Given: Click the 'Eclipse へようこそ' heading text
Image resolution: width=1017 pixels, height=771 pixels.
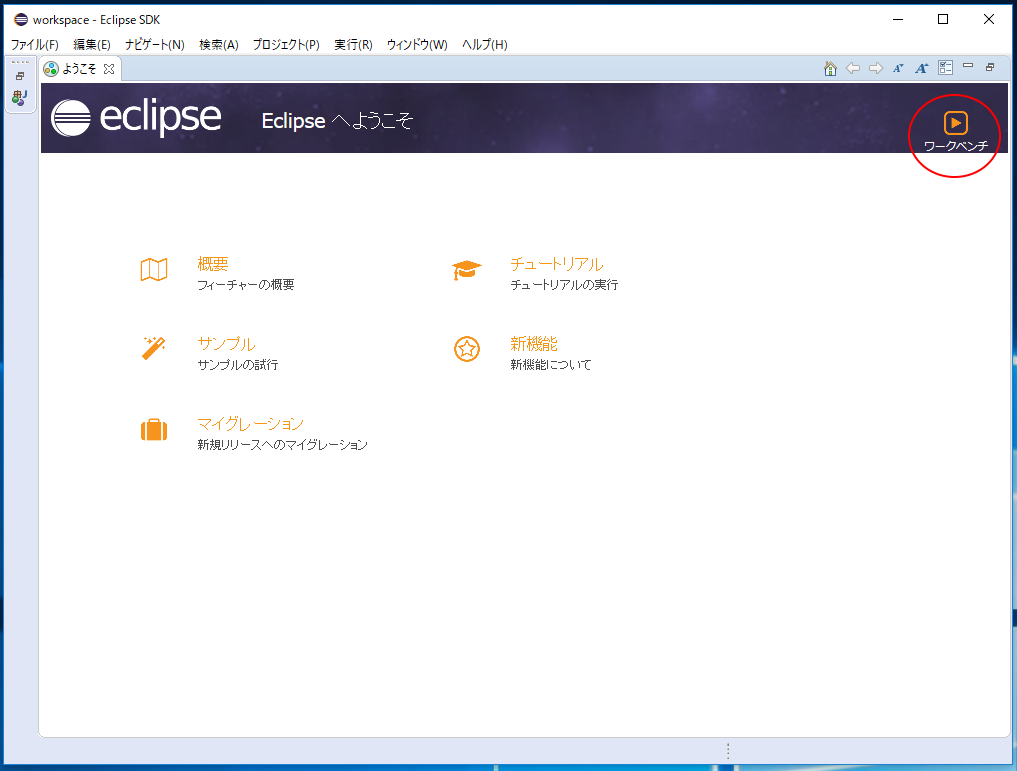Looking at the screenshot, I should (x=337, y=121).
